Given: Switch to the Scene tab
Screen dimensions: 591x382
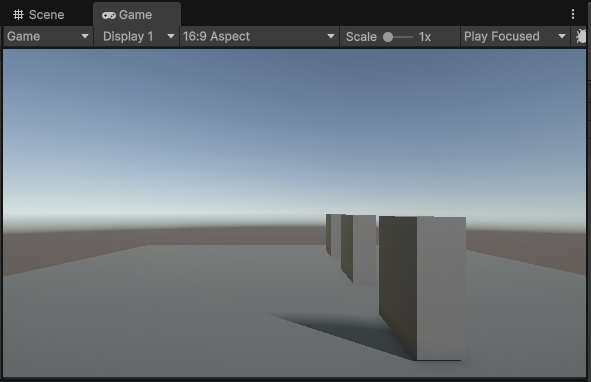Looking at the screenshot, I should [x=39, y=15].
